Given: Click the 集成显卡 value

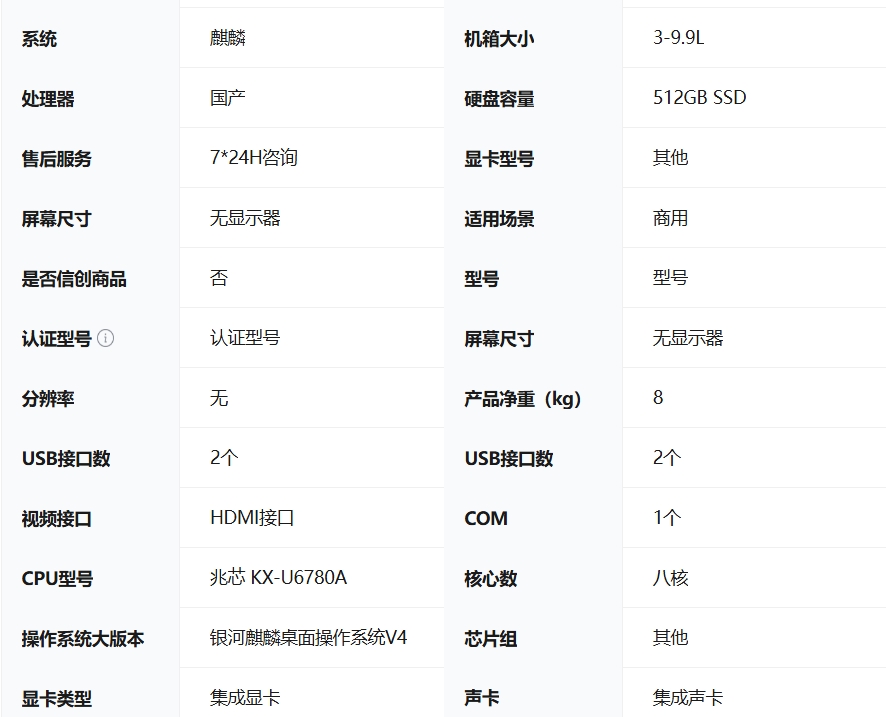Looking at the screenshot, I should 245,697.
